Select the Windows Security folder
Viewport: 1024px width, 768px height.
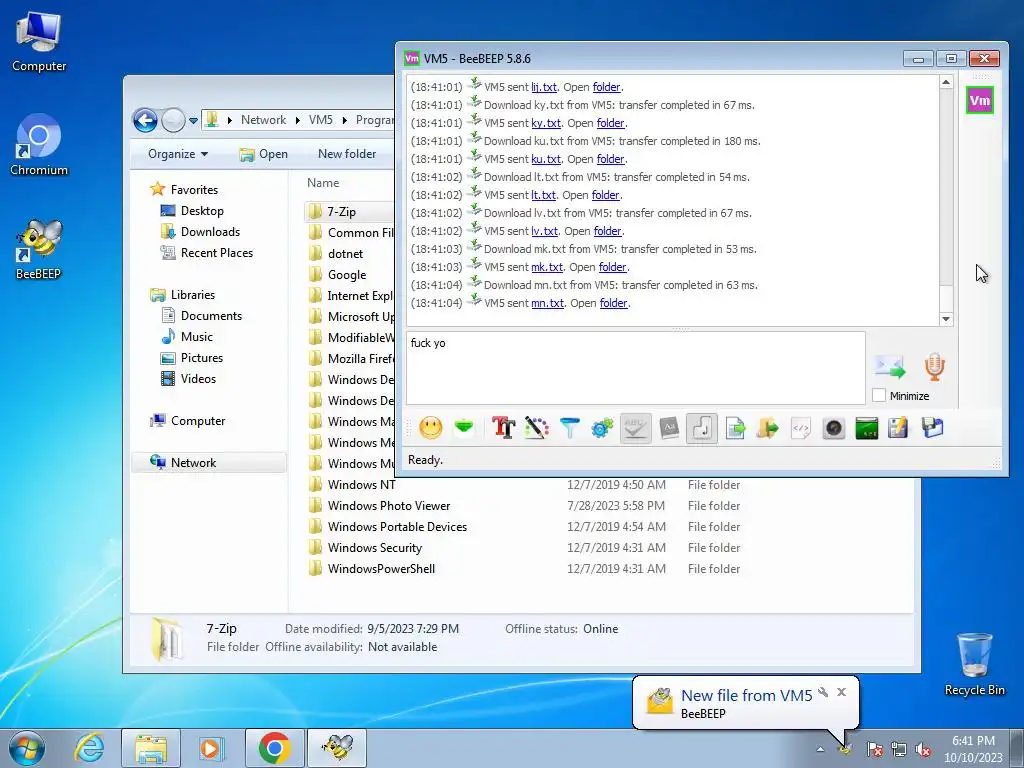375,547
